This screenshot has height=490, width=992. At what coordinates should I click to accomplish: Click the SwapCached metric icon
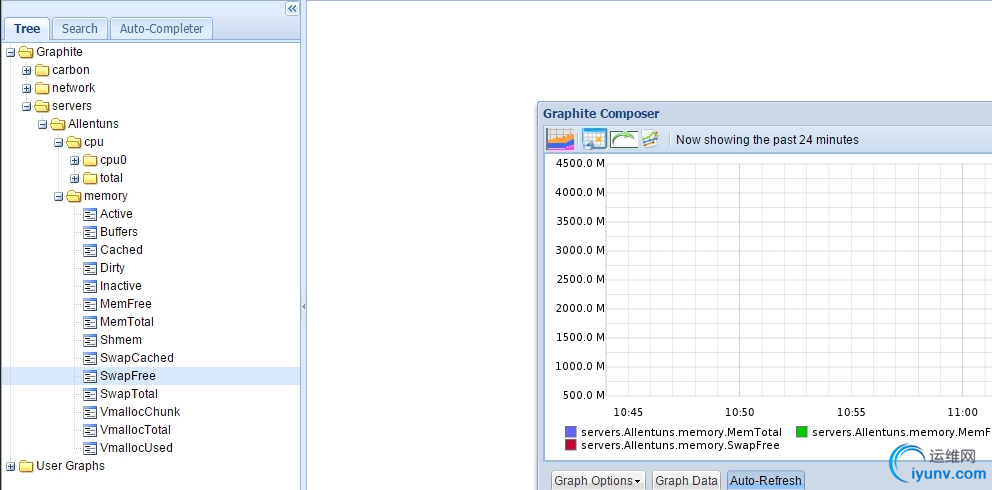(90, 358)
